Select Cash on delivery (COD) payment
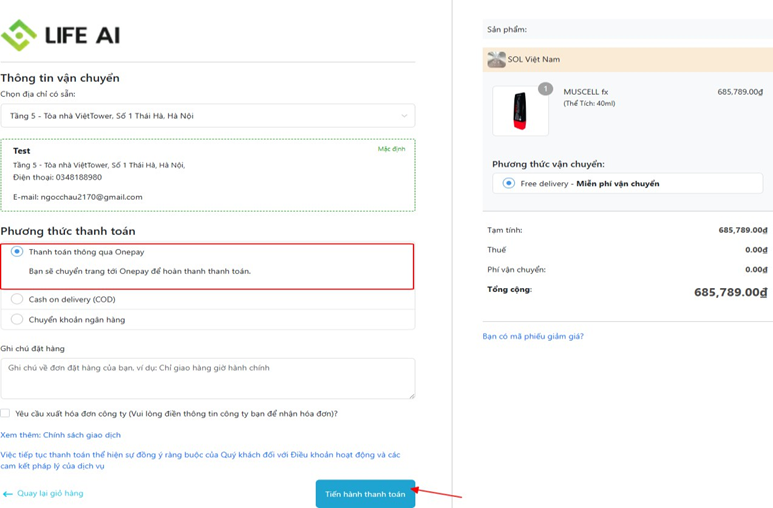The width and height of the screenshot is (773, 508). pos(17,299)
